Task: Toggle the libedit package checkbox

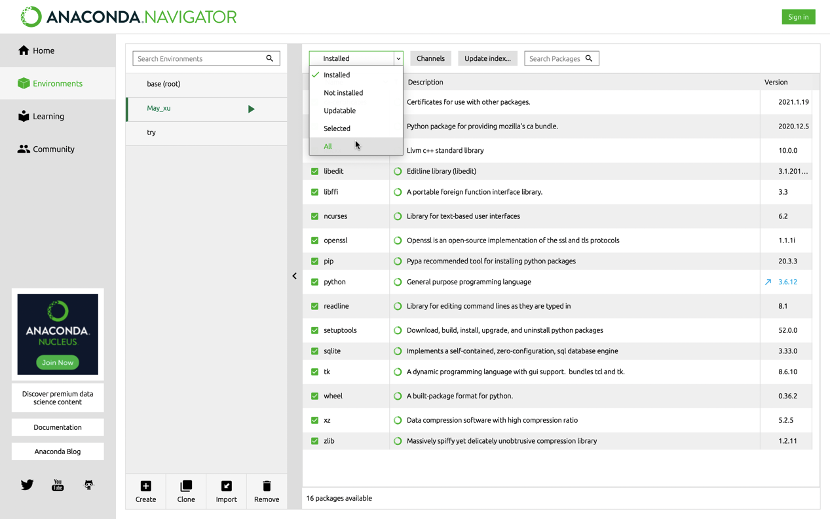Action: tap(314, 171)
